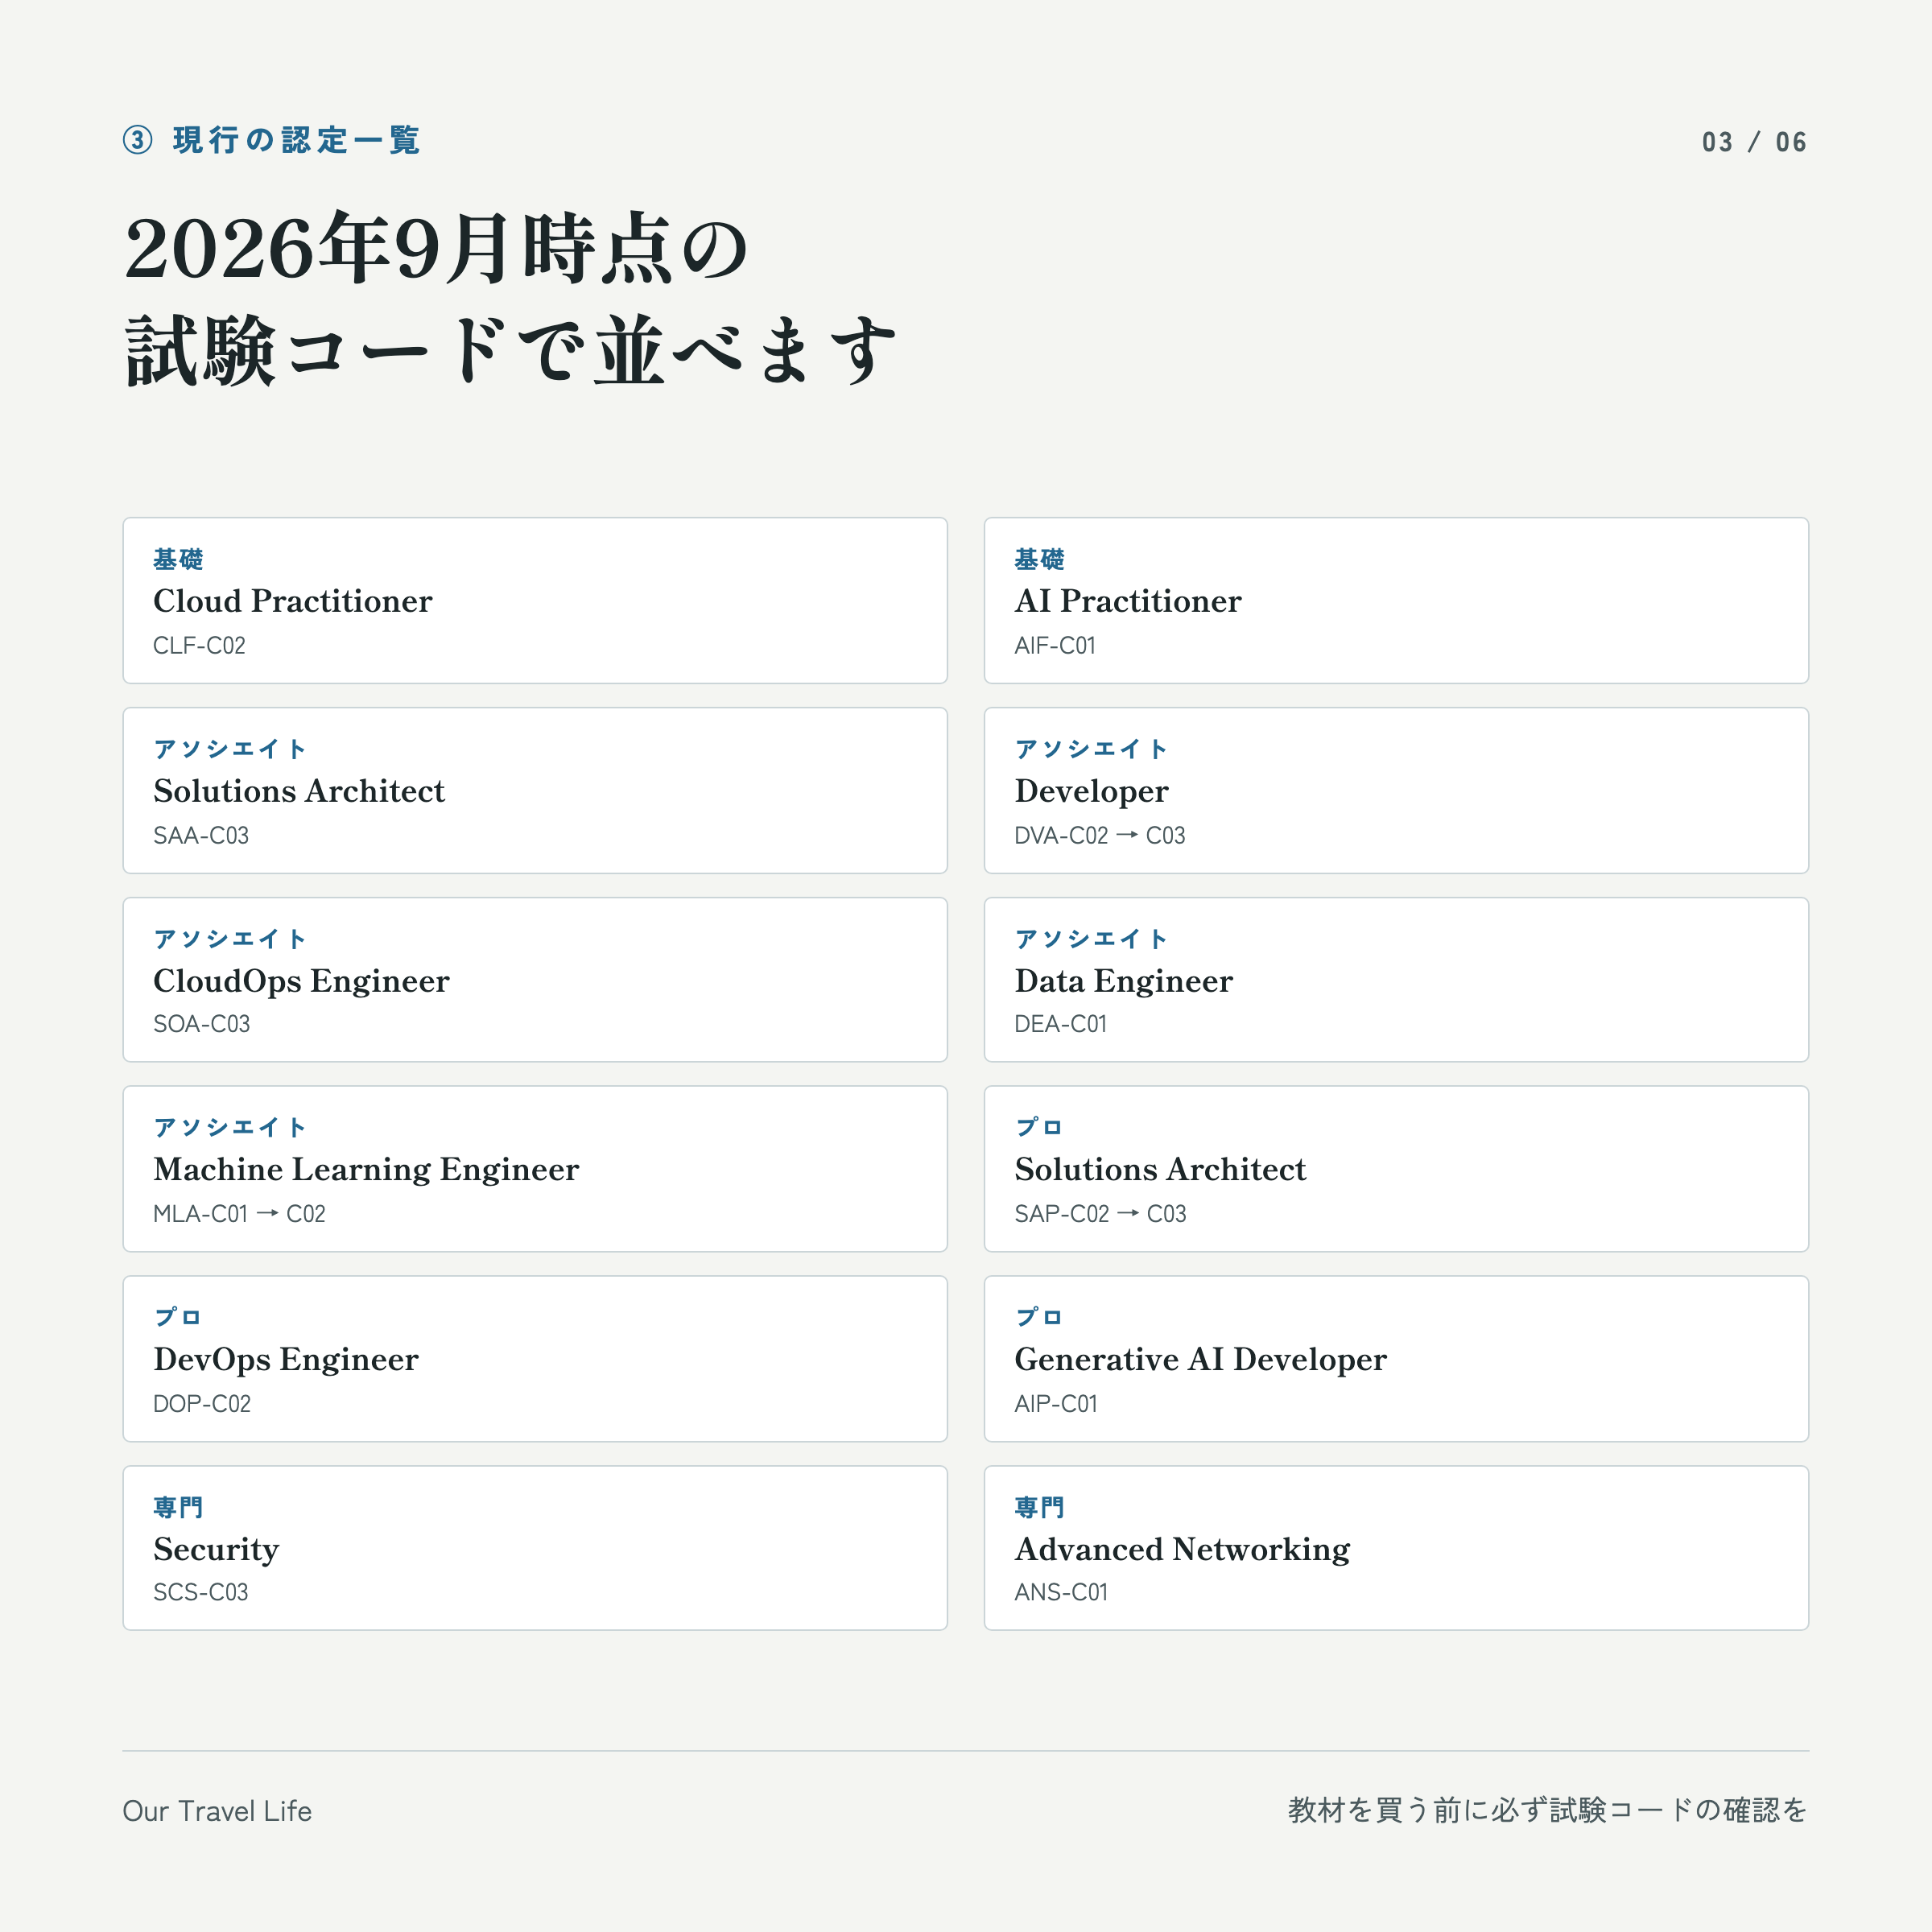Select the text SAP-C02 → C03
Image resolution: width=1932 pixels, height=1932 pixels.
pos(1100,1214)
